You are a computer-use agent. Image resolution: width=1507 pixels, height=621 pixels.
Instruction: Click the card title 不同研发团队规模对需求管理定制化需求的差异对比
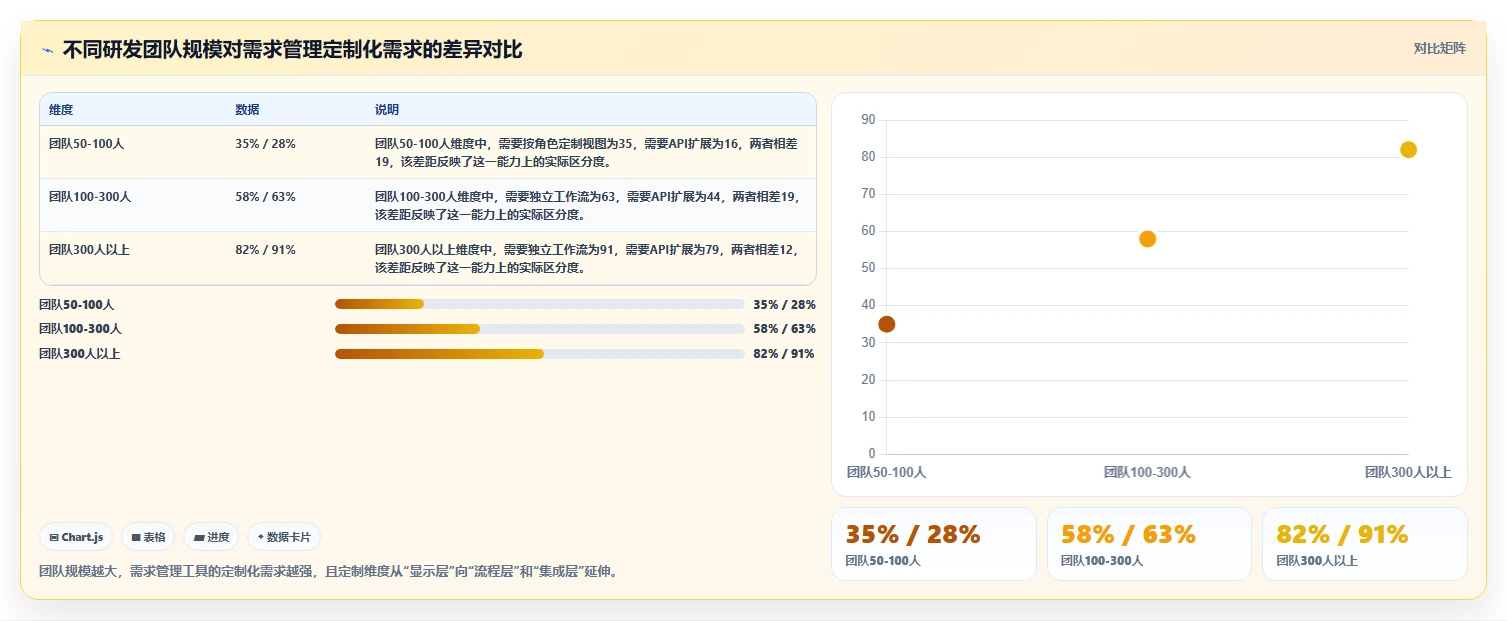(x=292, y=50)
